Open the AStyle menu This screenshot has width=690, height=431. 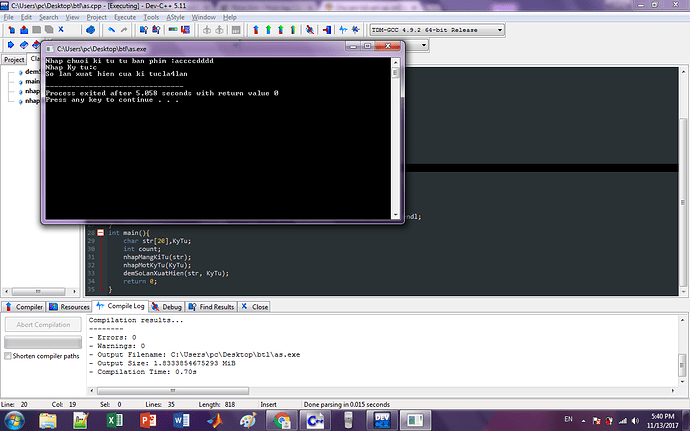(175, 17)
